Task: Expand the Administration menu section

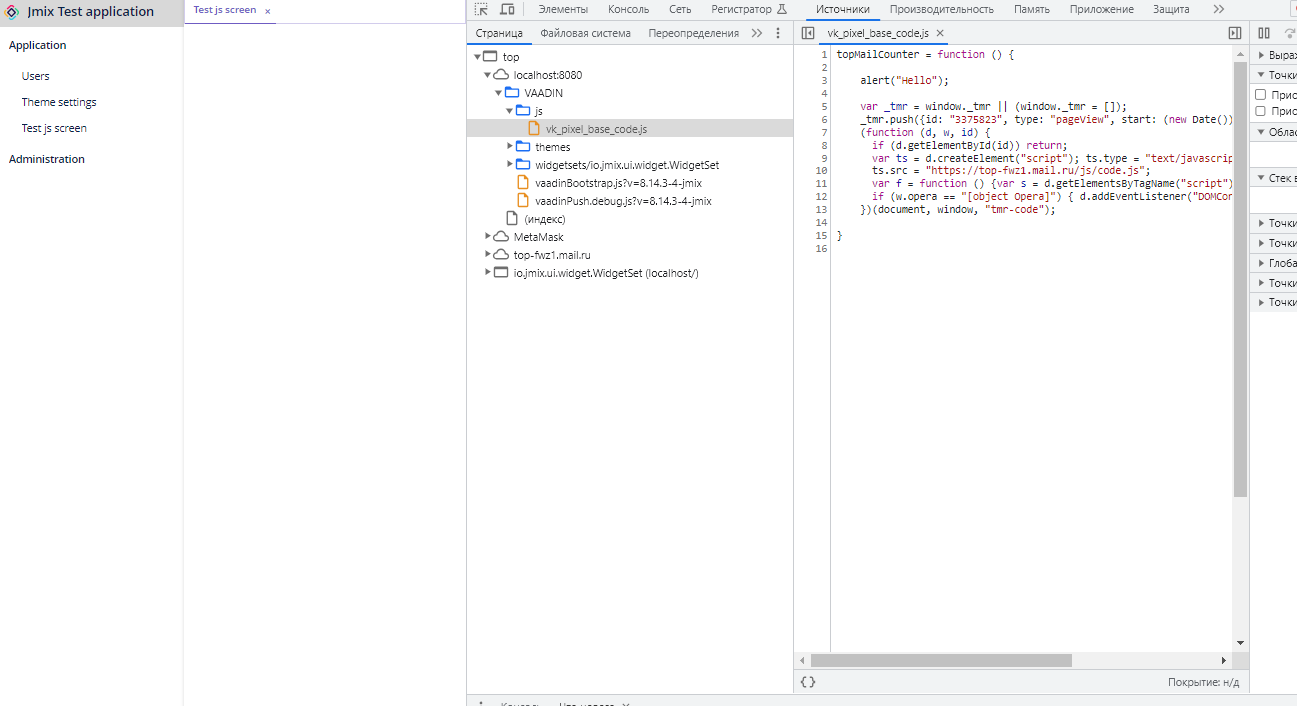Action: [x=47, y=159]
